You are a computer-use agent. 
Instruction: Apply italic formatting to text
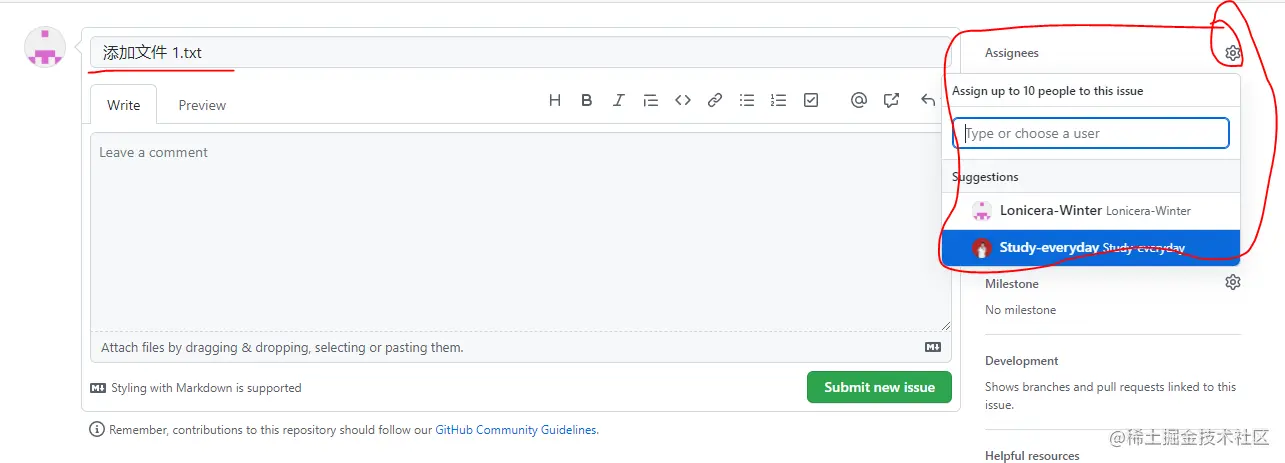tap(619, 100)
